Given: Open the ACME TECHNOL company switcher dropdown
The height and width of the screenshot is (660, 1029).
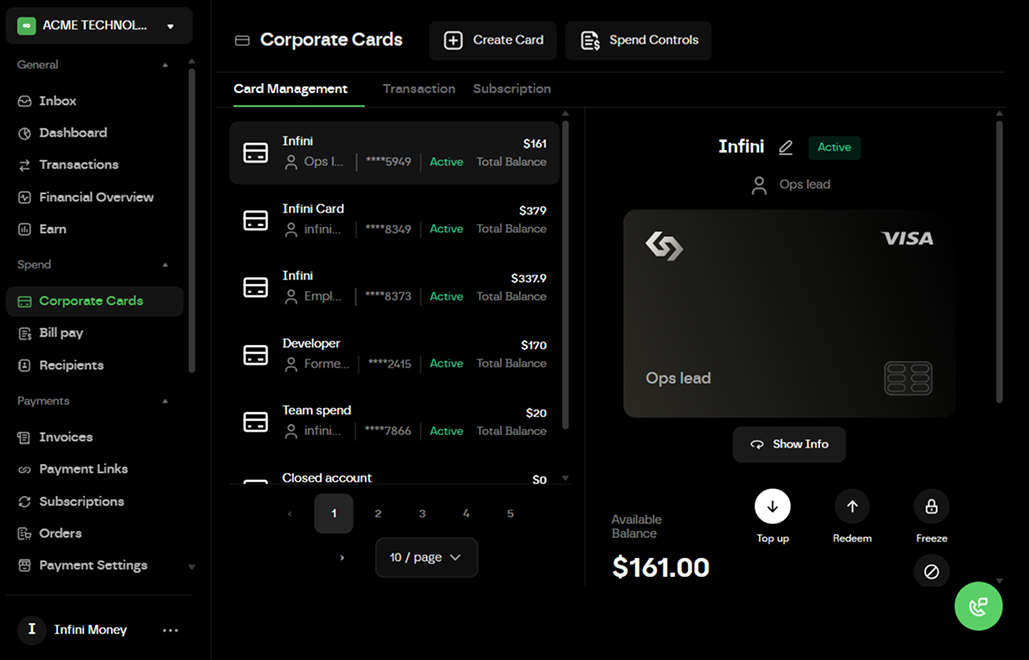Looking at the screenshot, I should (x=98, y=25).
